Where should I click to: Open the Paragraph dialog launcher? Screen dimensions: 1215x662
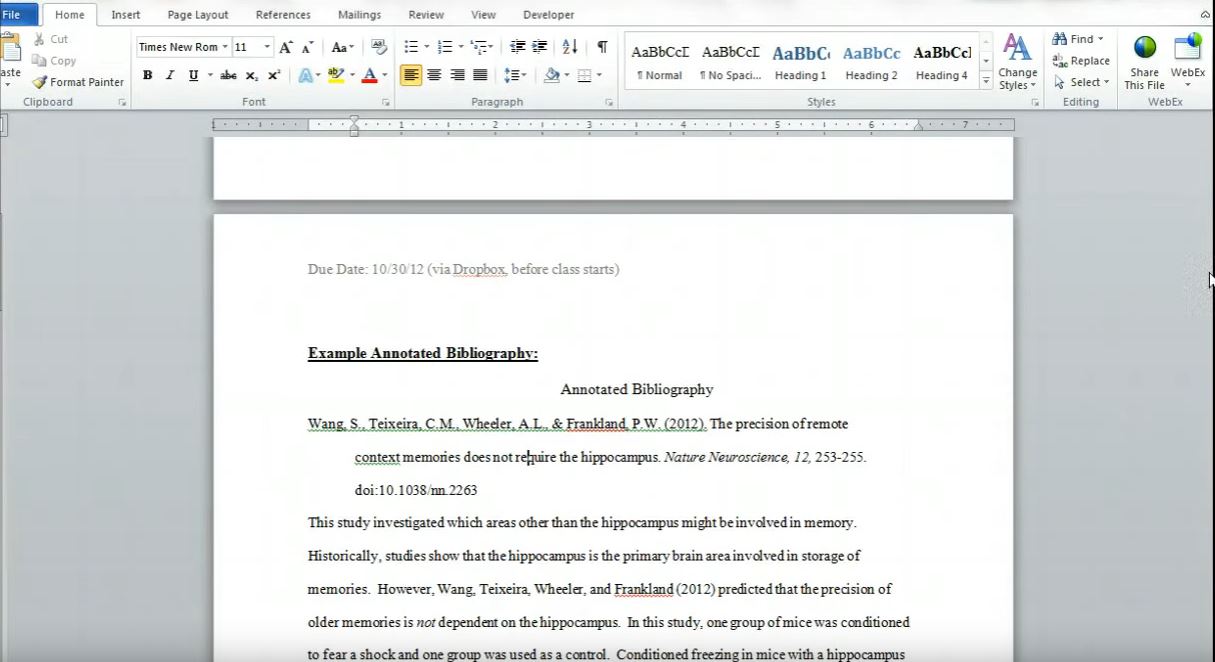pyautogui.click(x=609, y=103)
